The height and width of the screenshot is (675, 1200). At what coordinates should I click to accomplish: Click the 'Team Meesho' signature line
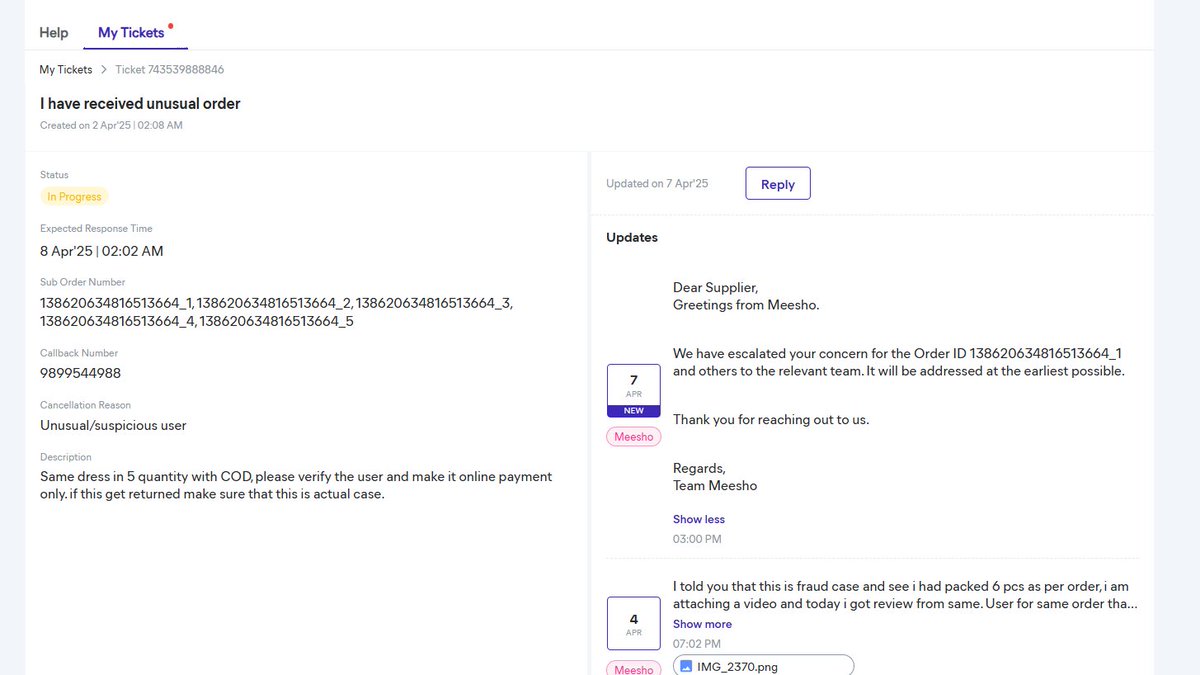(715, 486)
